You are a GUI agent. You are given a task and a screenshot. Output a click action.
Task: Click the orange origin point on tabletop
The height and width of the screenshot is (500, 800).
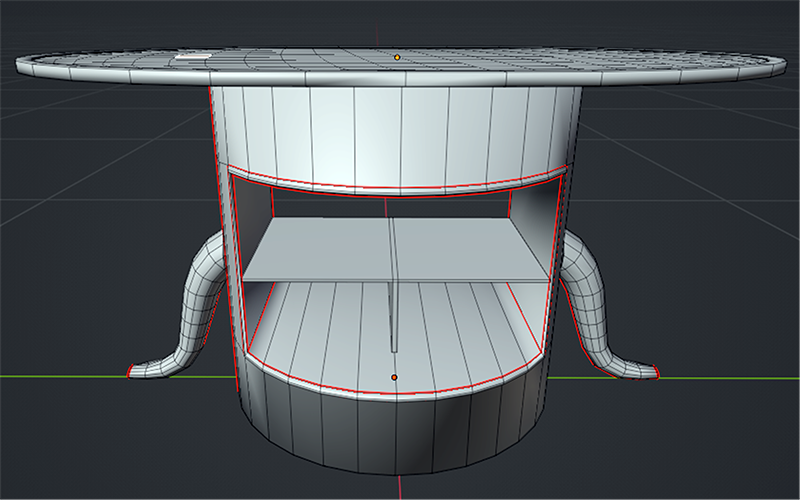pyautogui.click(x=397, y=58)
